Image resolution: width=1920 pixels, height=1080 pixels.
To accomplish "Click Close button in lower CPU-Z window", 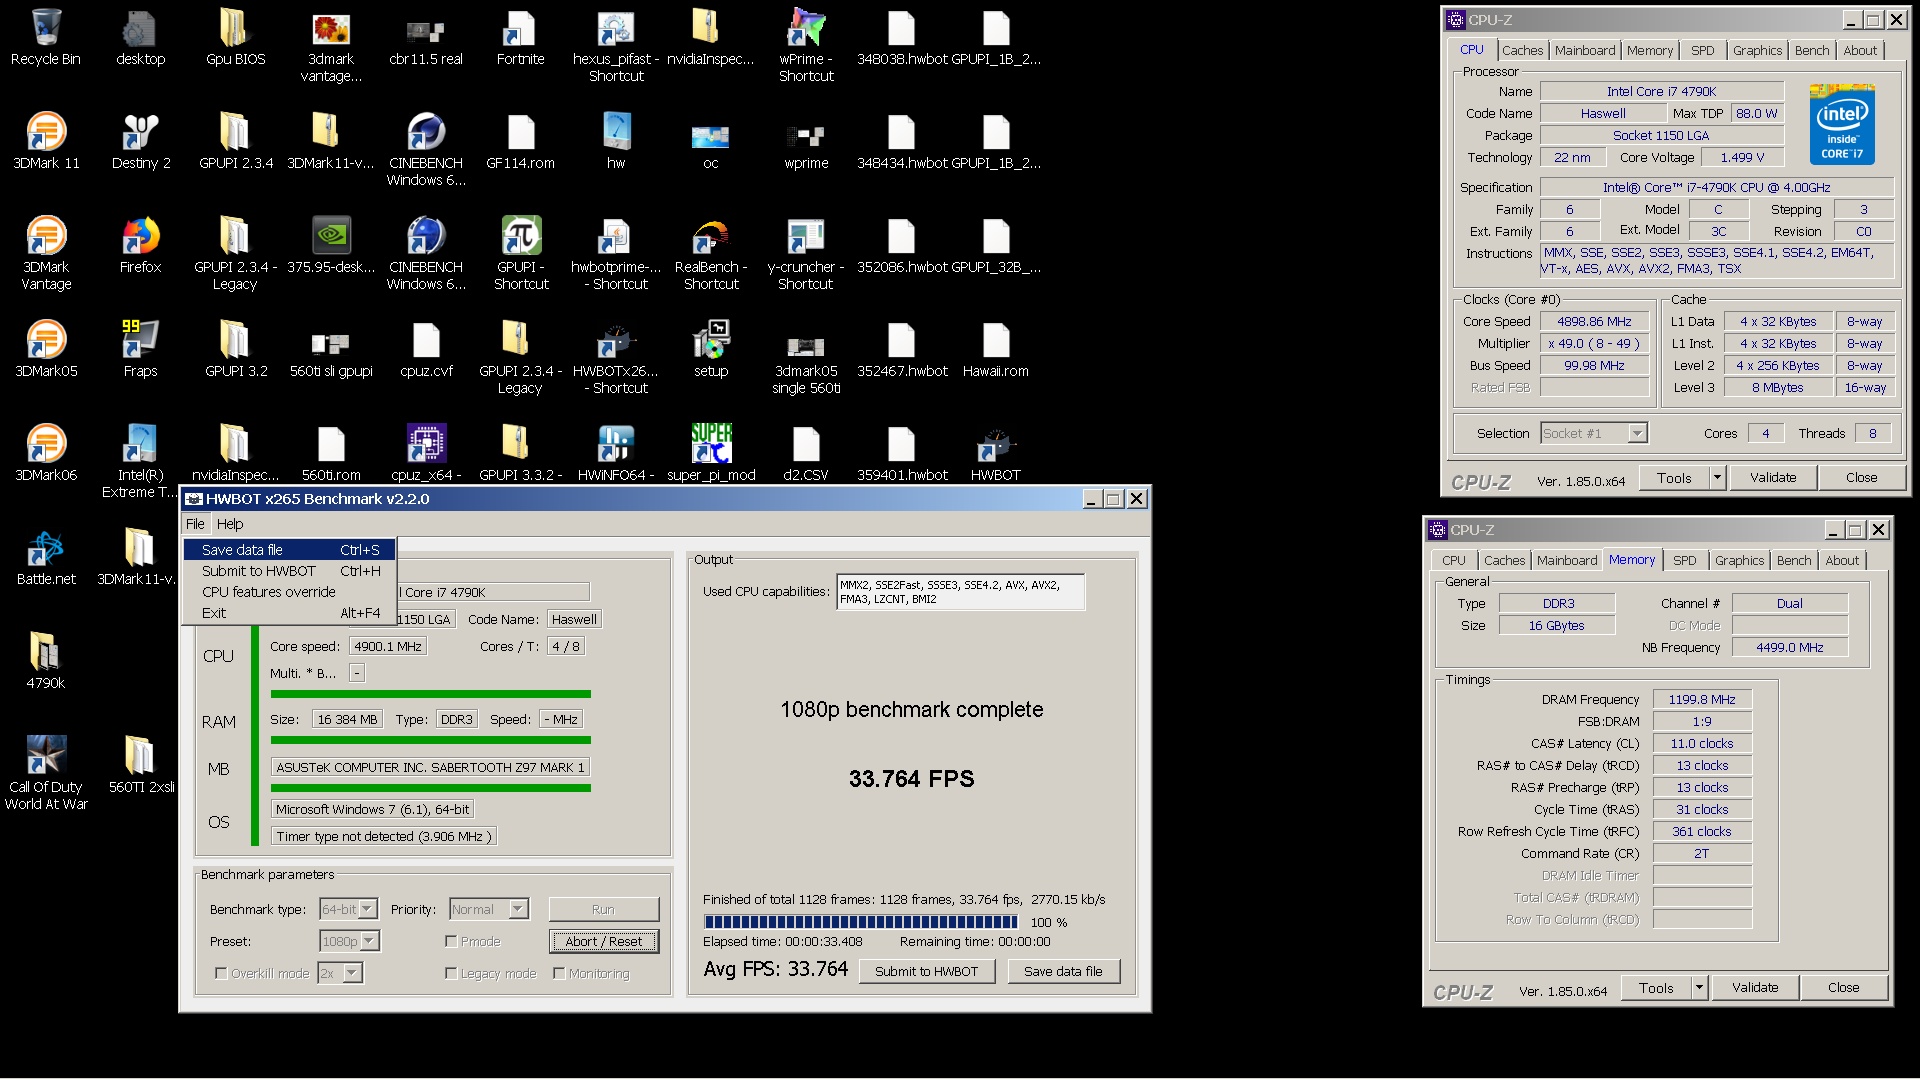I will click(1843, 988).
